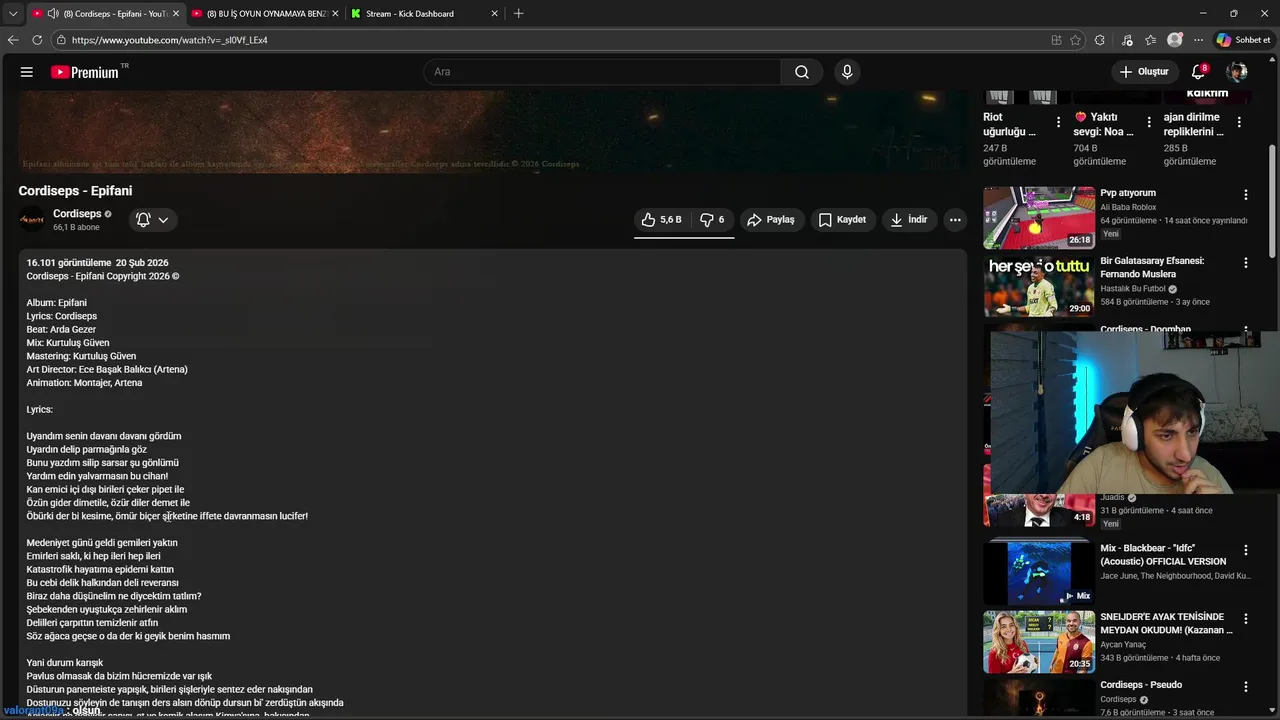Screen dimensions: 1280x720
Task: Open options for SNEIJDER'E AYAK TENİSİNDE video
Action: pyautogui.click(x=1246, y=619)
